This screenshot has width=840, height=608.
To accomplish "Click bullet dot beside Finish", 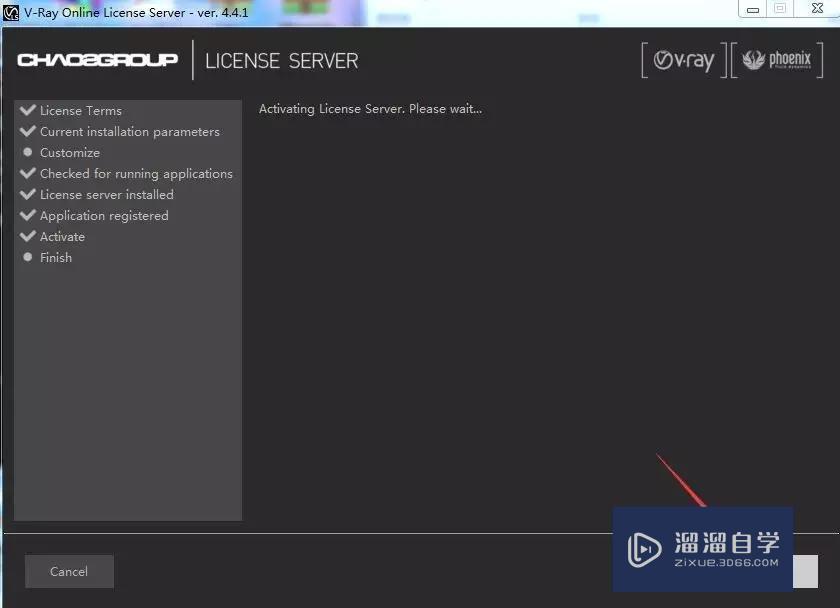I will coord(28,257).
